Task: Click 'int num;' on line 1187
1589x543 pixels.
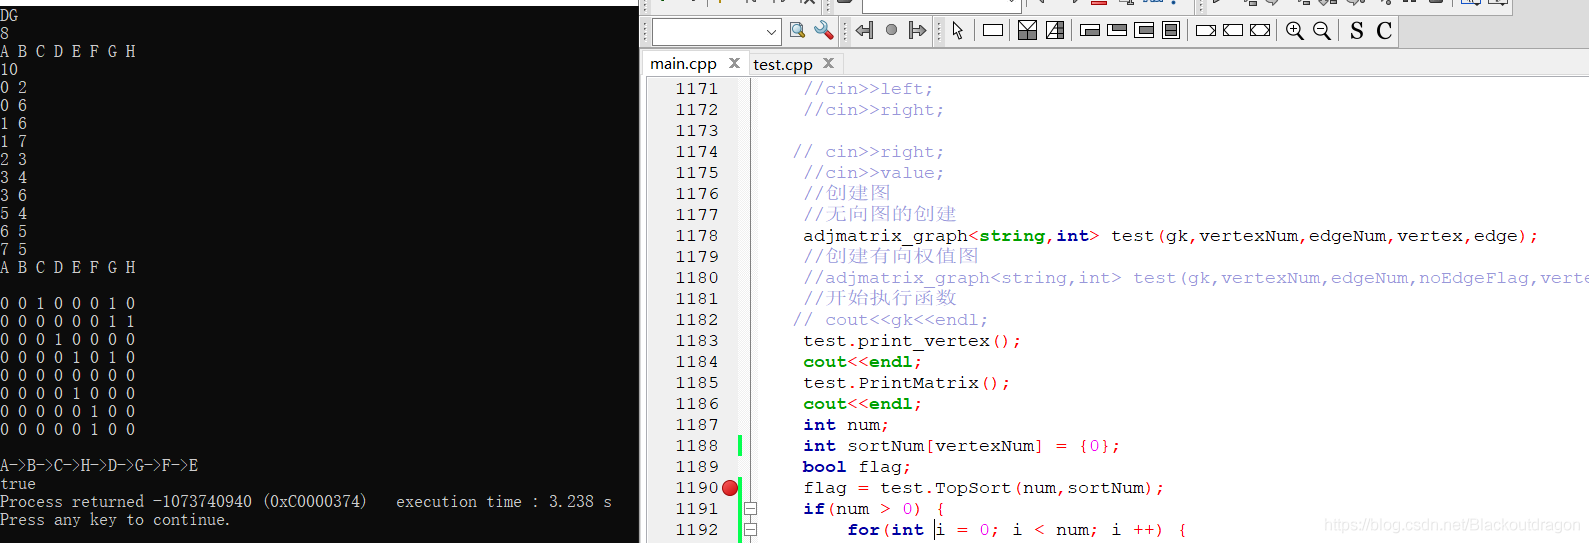Action: [x=846, y=425]
